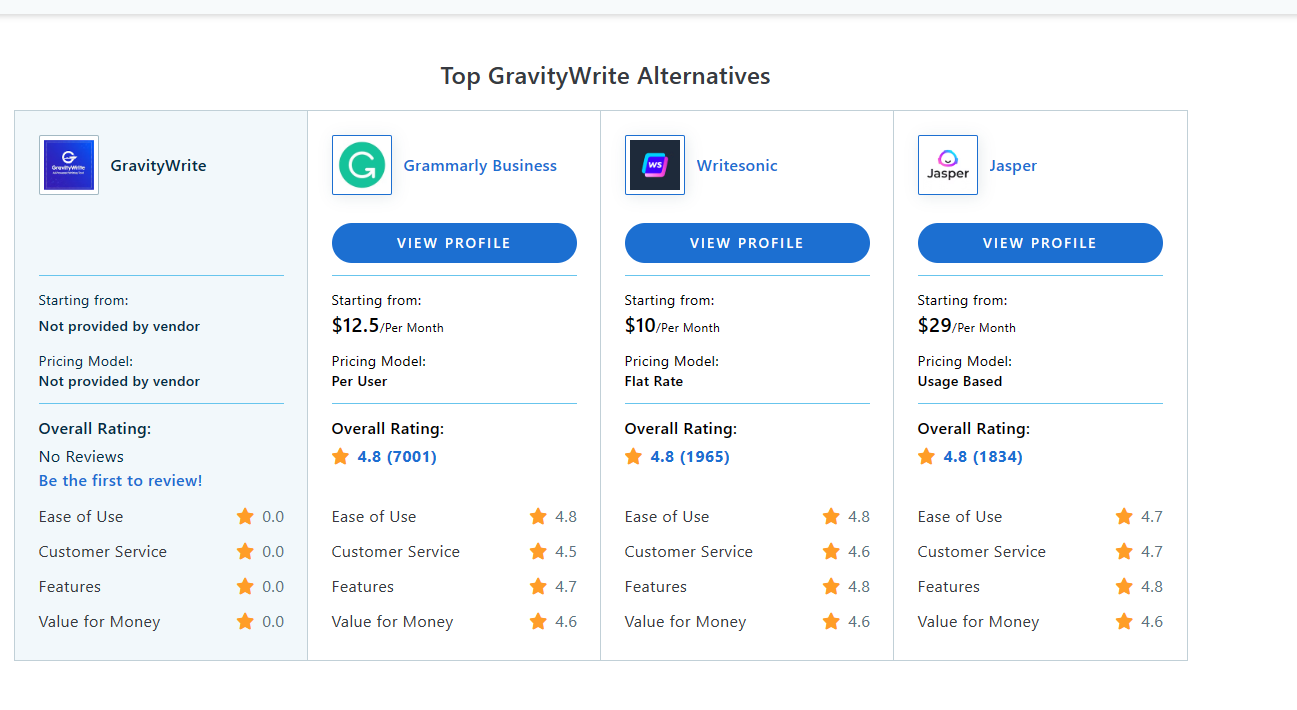This screenshot has height=710, width=1297.
Task: Click the star beside Writesonic's overall rating
Action: pos(633,457)
